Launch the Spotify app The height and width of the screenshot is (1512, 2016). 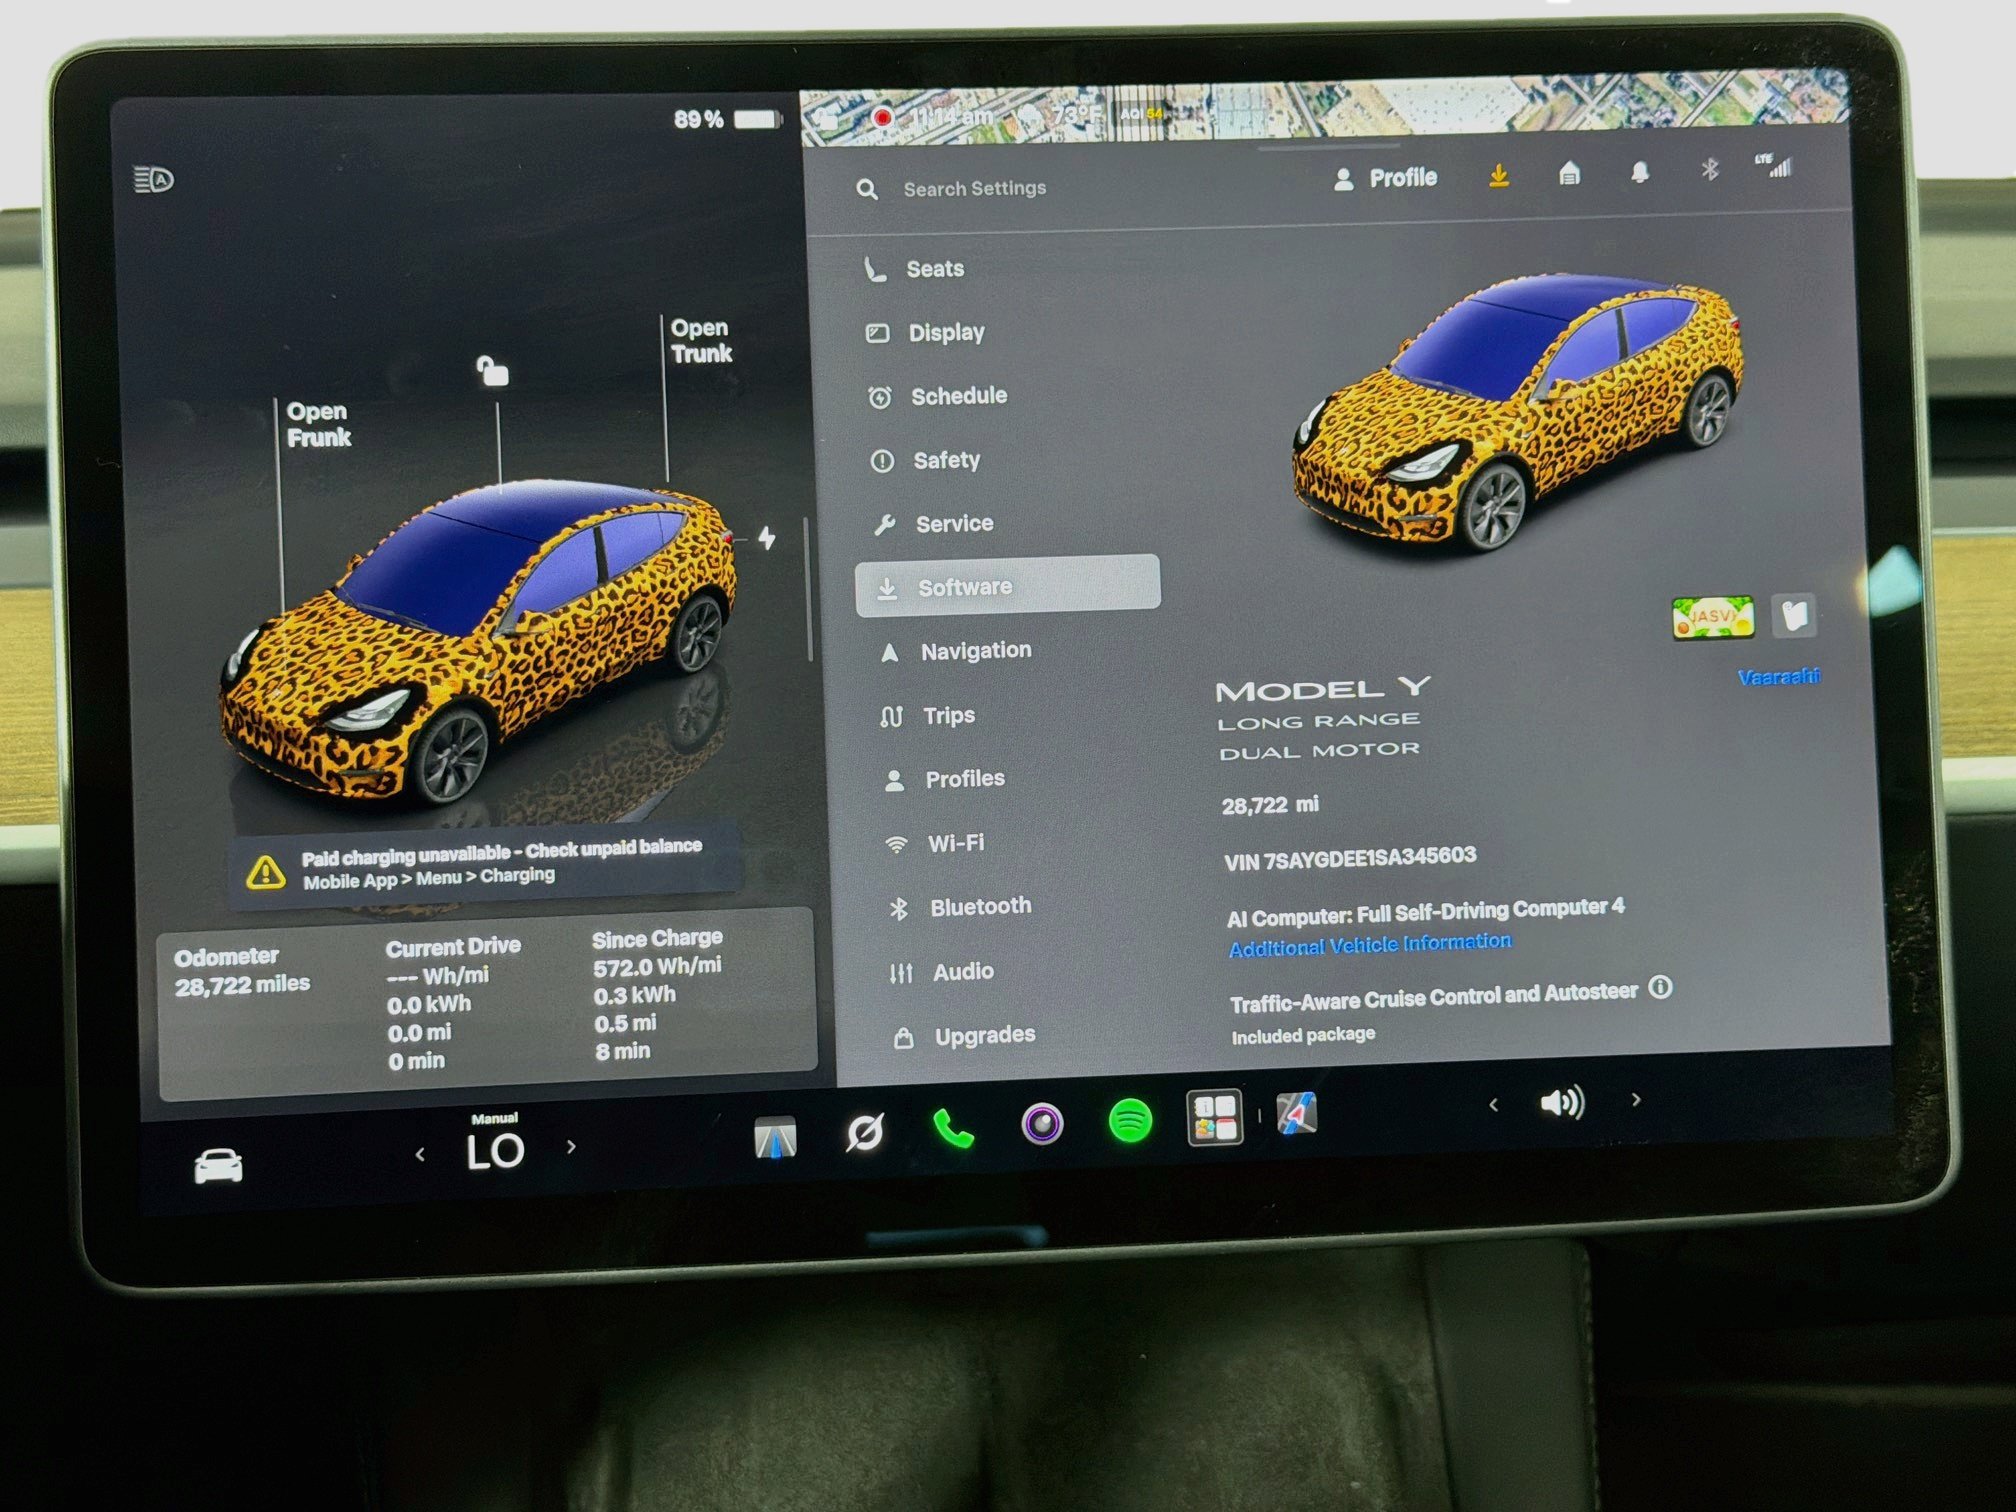[x=1130, y=1120]
